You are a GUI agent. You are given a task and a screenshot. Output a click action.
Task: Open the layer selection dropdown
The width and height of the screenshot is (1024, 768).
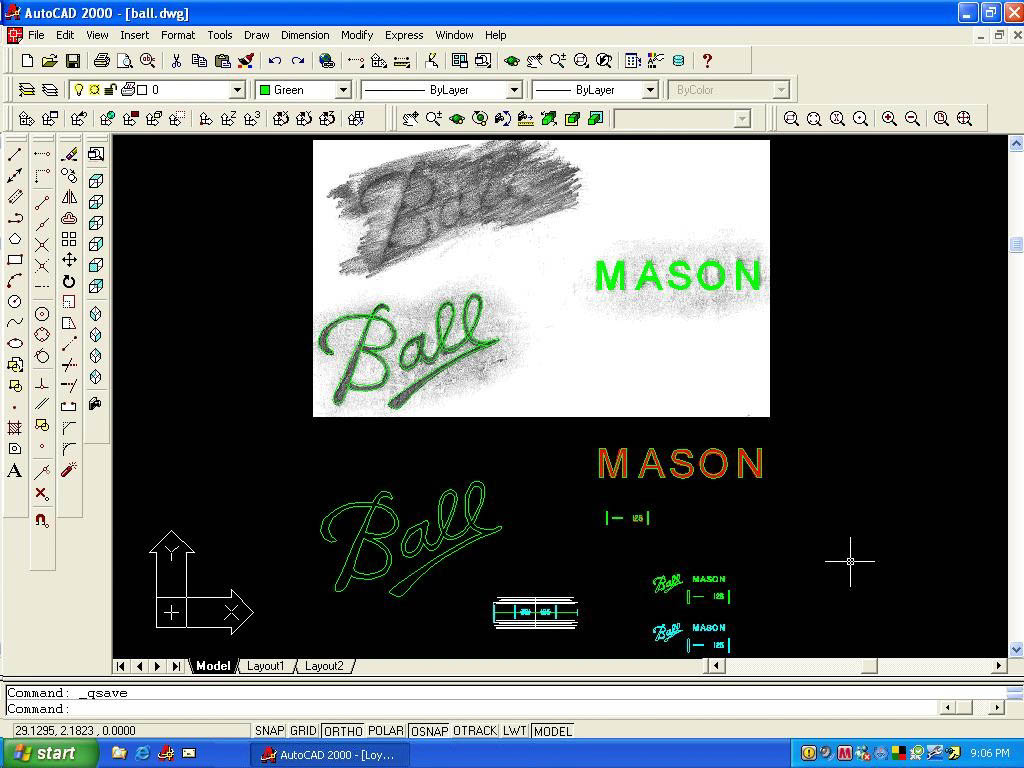[x=238, y=89]
